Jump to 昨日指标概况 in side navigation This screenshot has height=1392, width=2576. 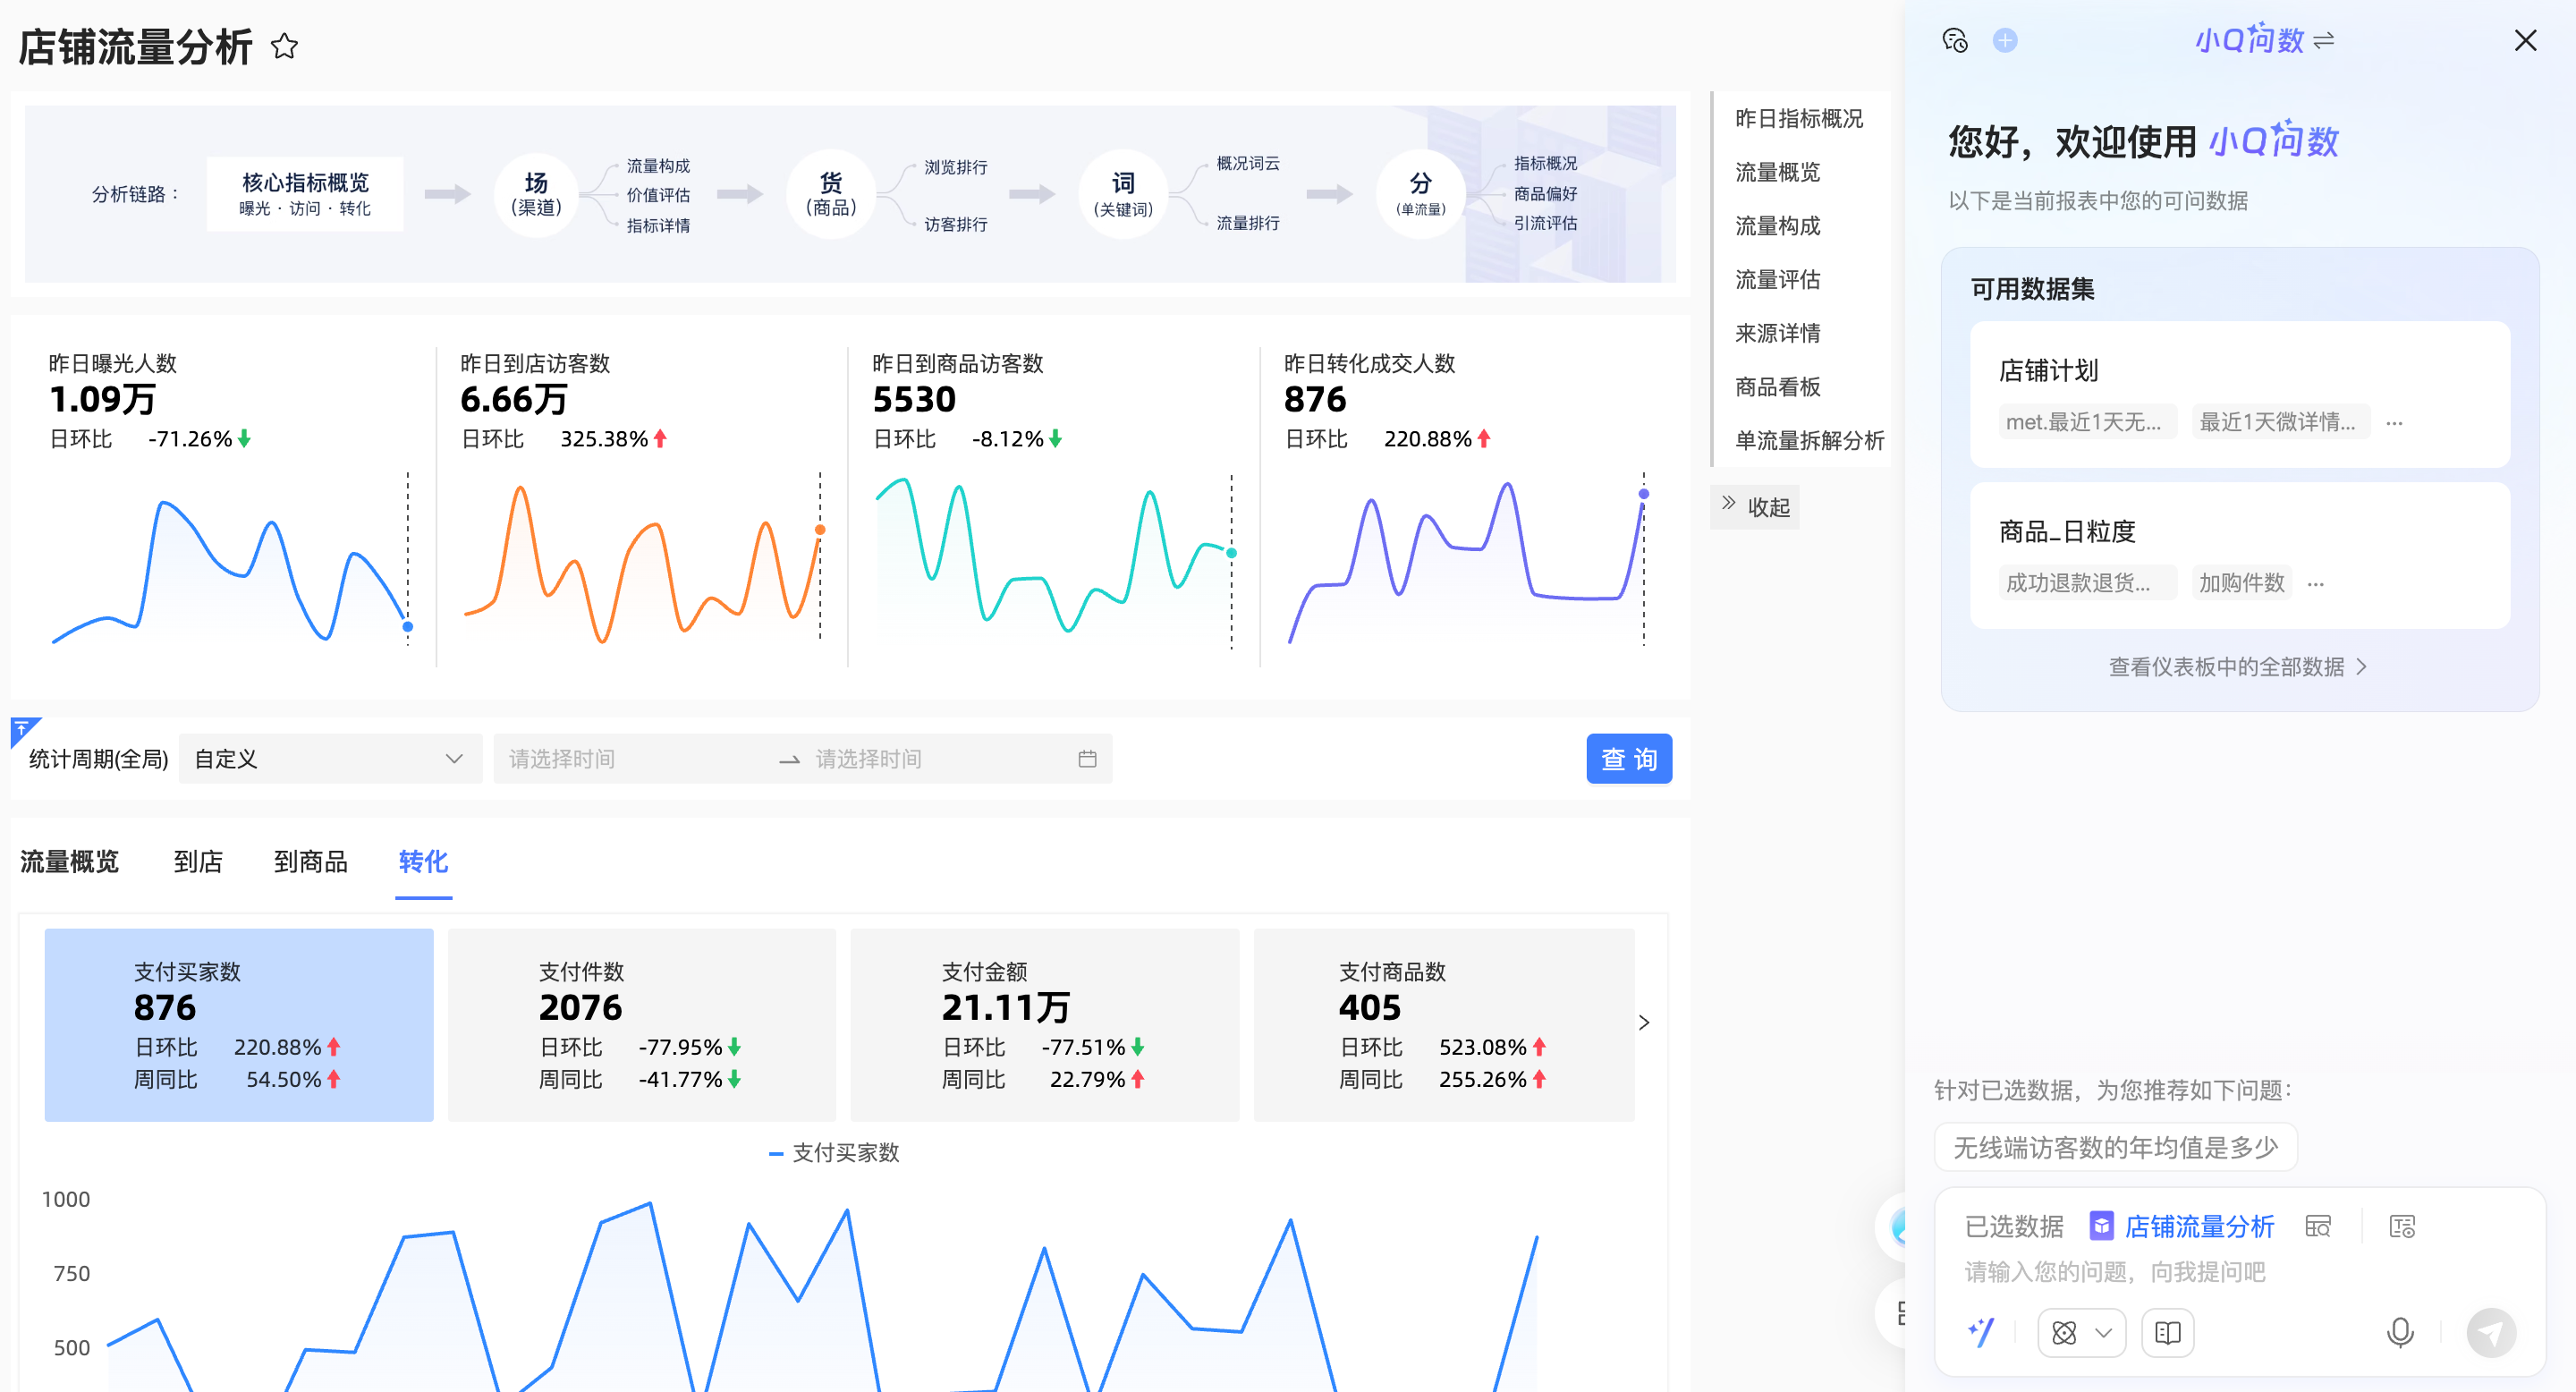pyautogui.click(x=1799, y=118)
